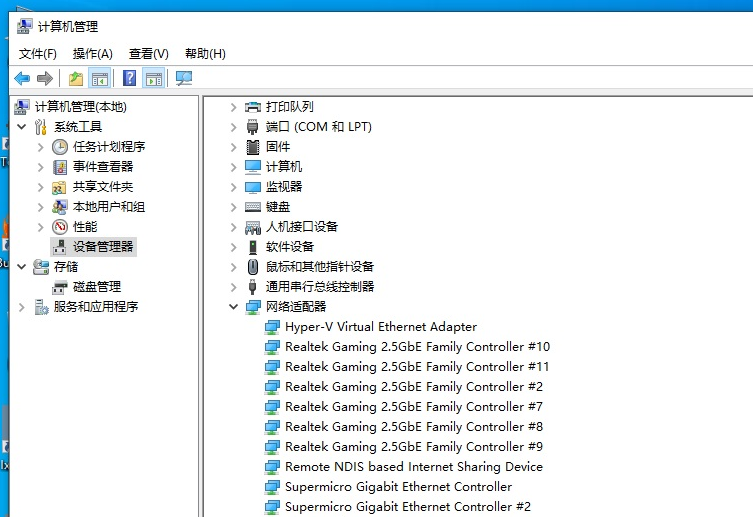753x517 pixels.
Task: Click the Print queues printer icon
Action: [x=253, y=107]
